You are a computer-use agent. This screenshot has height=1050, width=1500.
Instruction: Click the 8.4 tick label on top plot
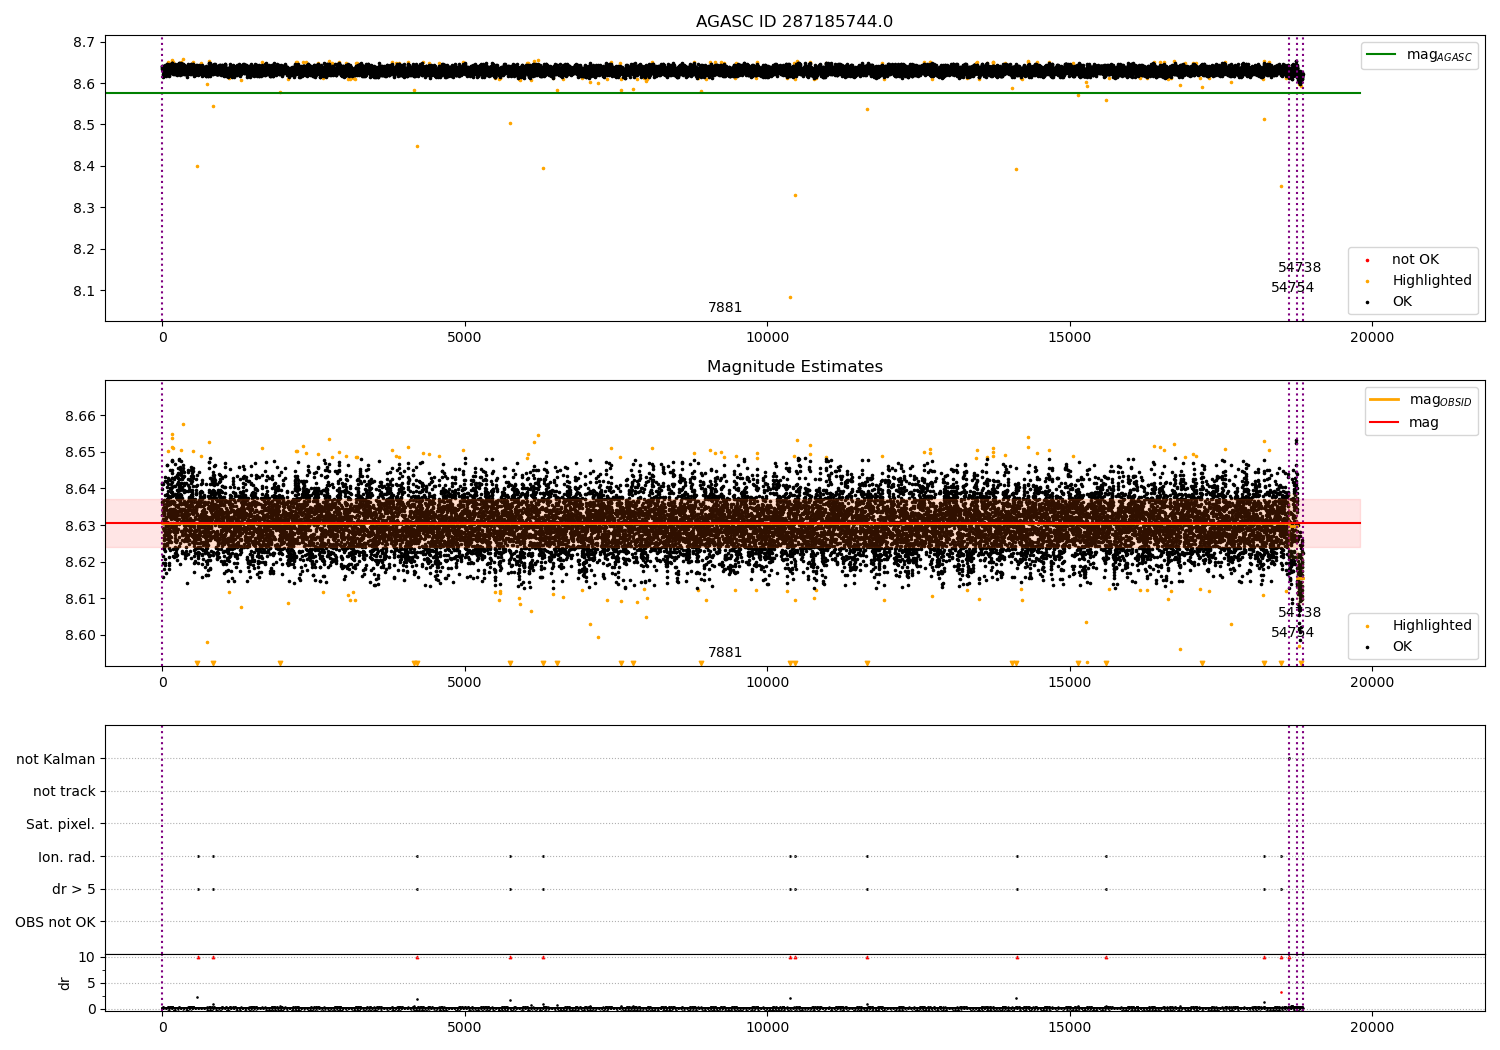(85, 167)
